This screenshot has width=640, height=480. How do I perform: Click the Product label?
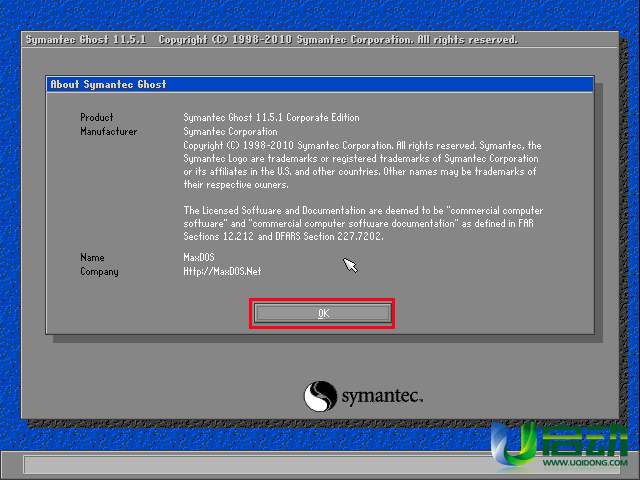(97, 118)
